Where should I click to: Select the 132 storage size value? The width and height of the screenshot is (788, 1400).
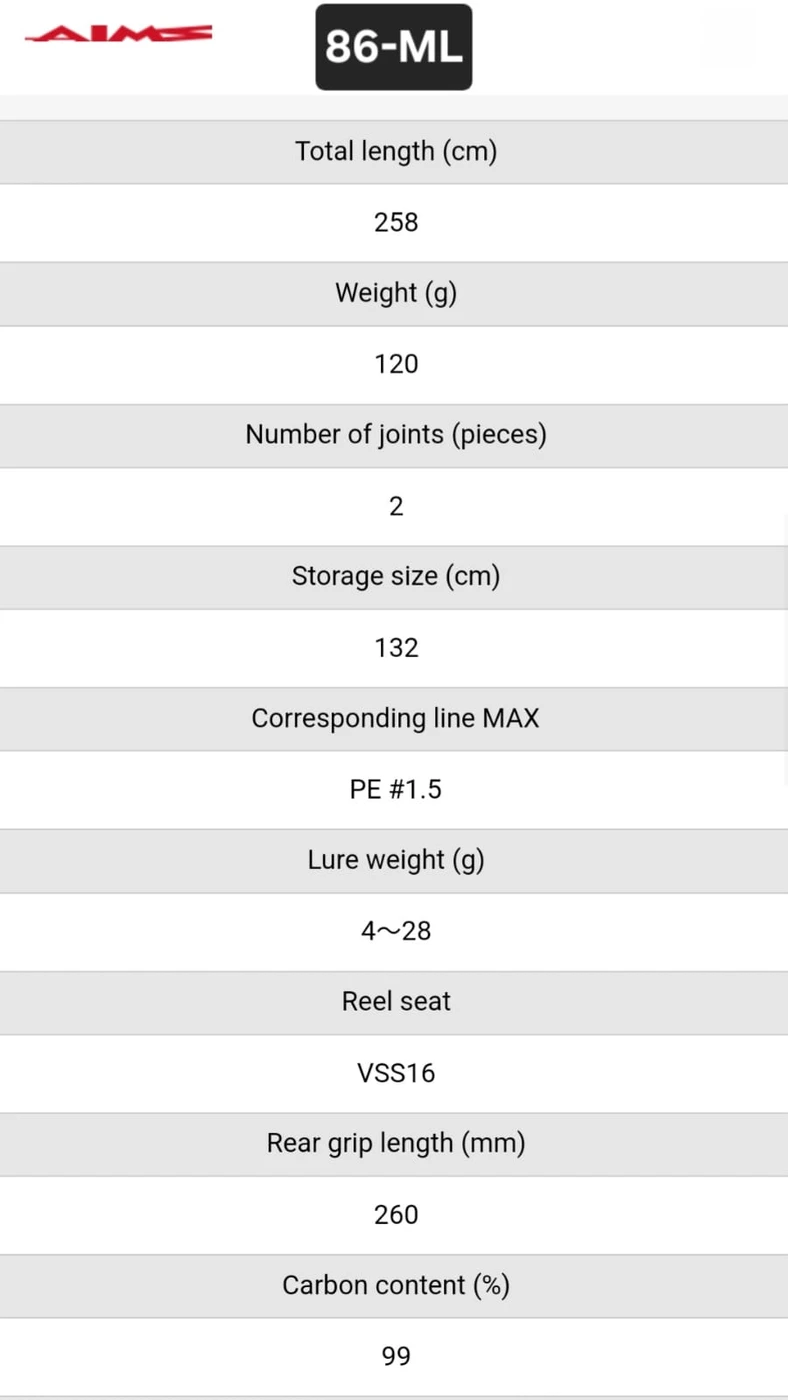396,648
